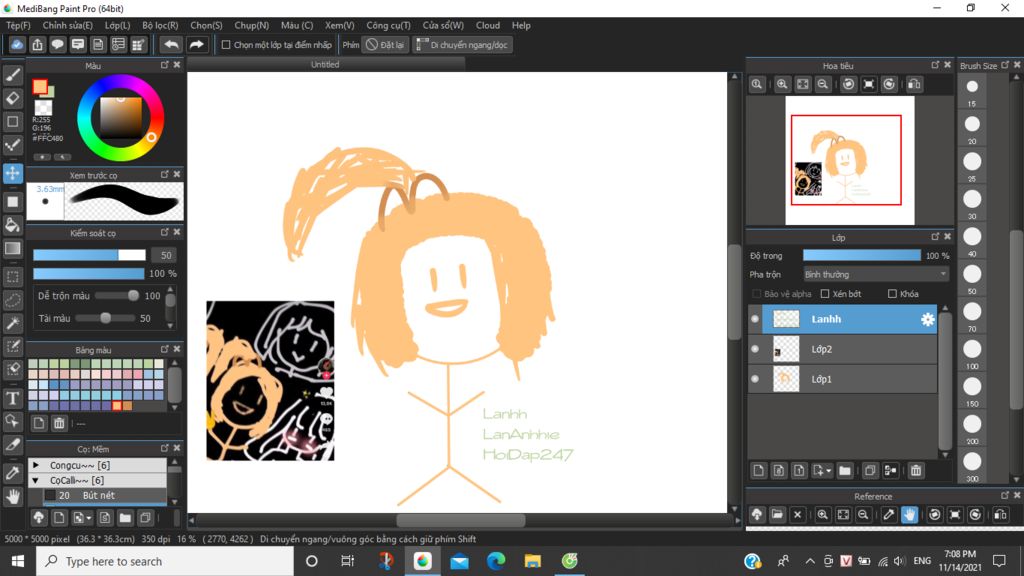This screenshot has width=1024, height=576.
Task: Pick the Eyedropper tool
Action: pyautogui.click(x=13, y=472)
